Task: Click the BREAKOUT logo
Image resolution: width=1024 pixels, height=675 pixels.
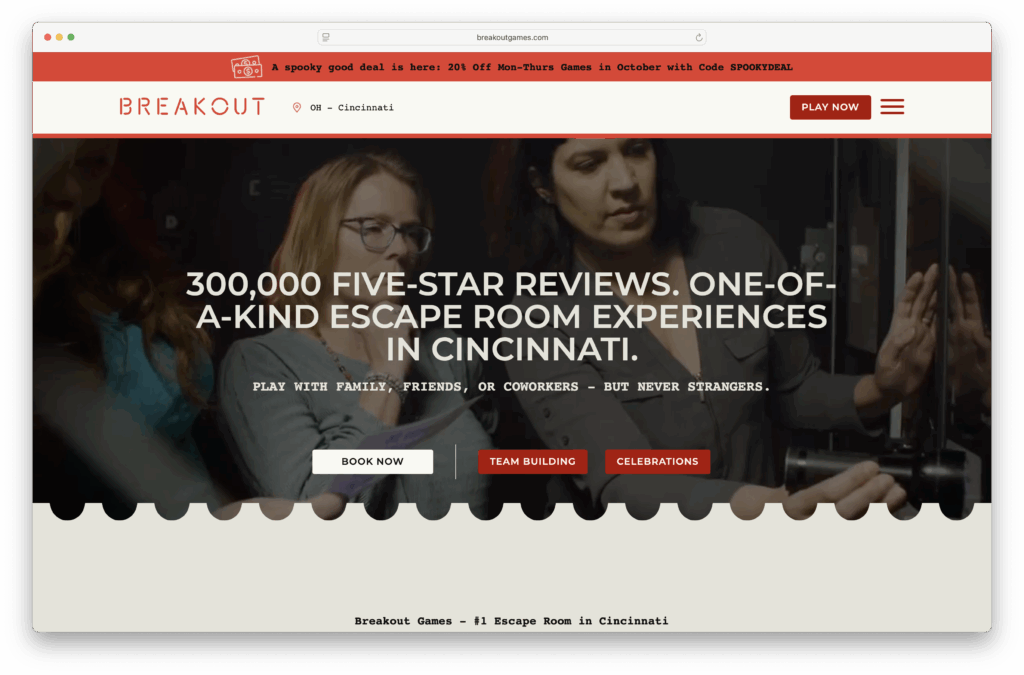Action: click(x=192, y=107)
